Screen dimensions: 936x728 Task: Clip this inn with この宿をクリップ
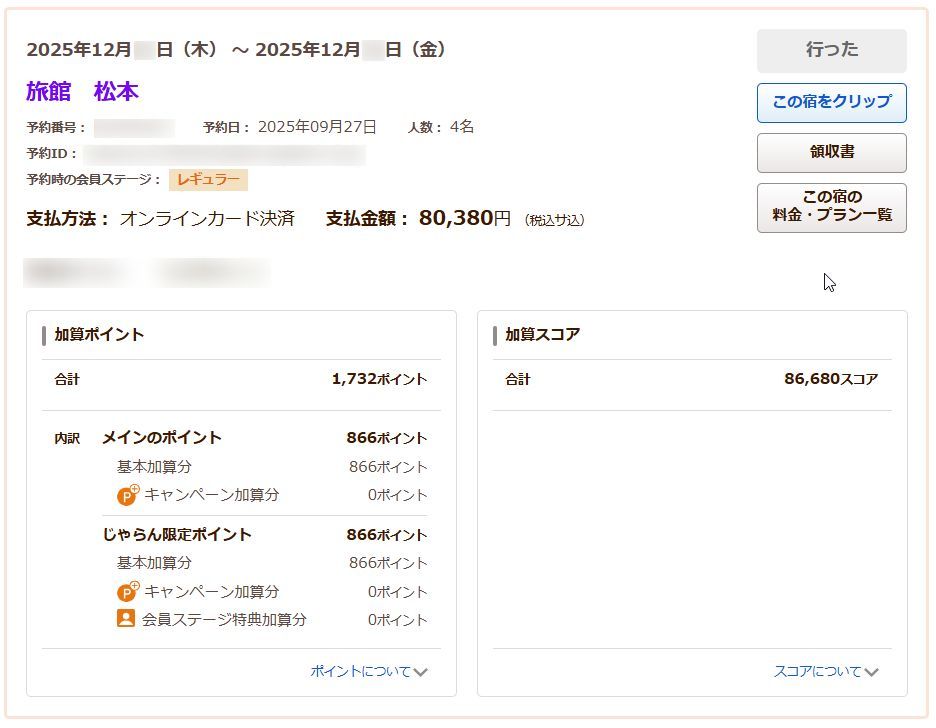click(x=831, y=102)
